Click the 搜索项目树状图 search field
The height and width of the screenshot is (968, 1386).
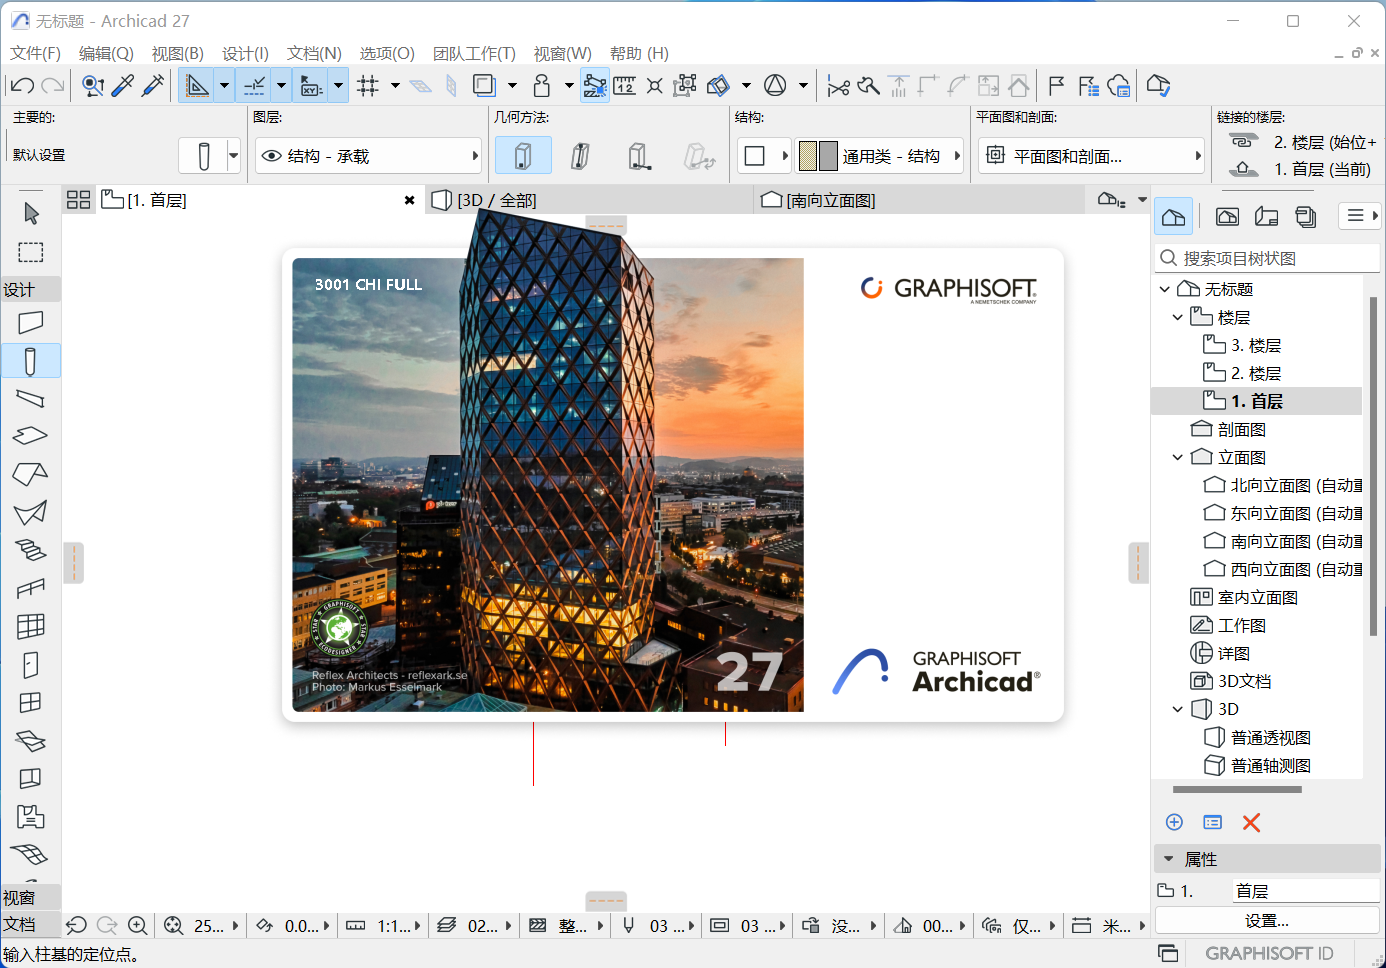pos(1268,258)
